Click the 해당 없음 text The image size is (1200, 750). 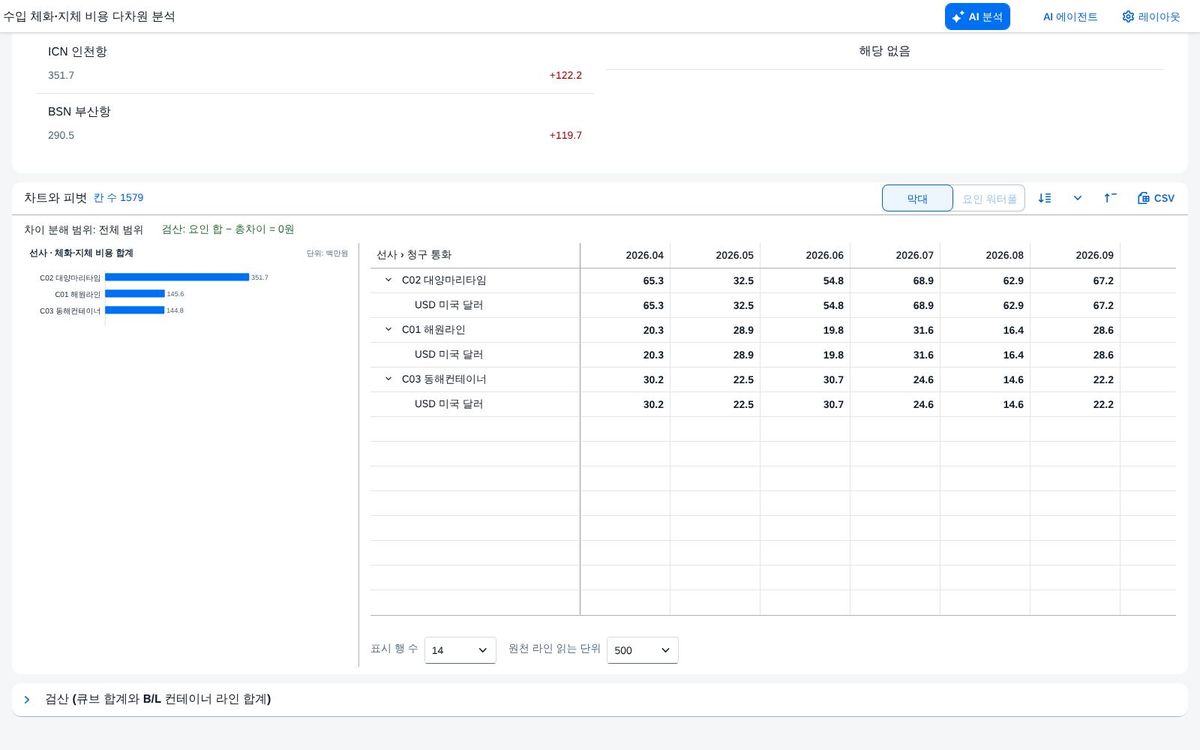(885, 51)
